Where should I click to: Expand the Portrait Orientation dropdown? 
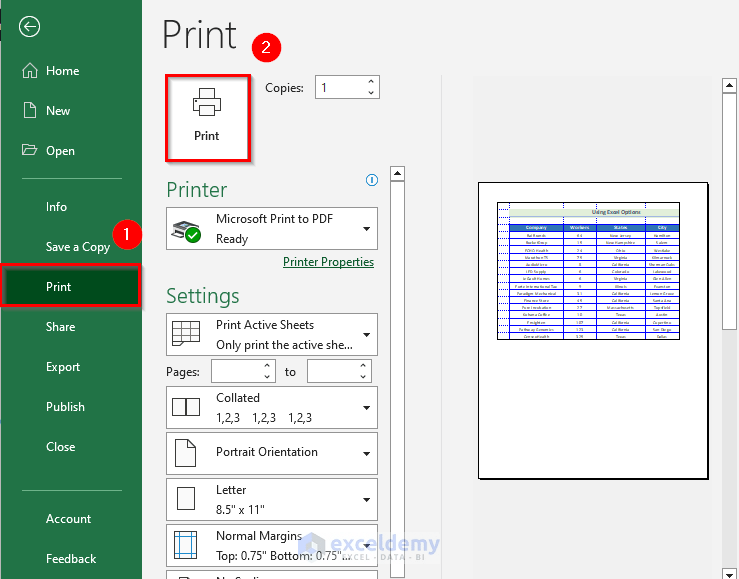(366, 454)
